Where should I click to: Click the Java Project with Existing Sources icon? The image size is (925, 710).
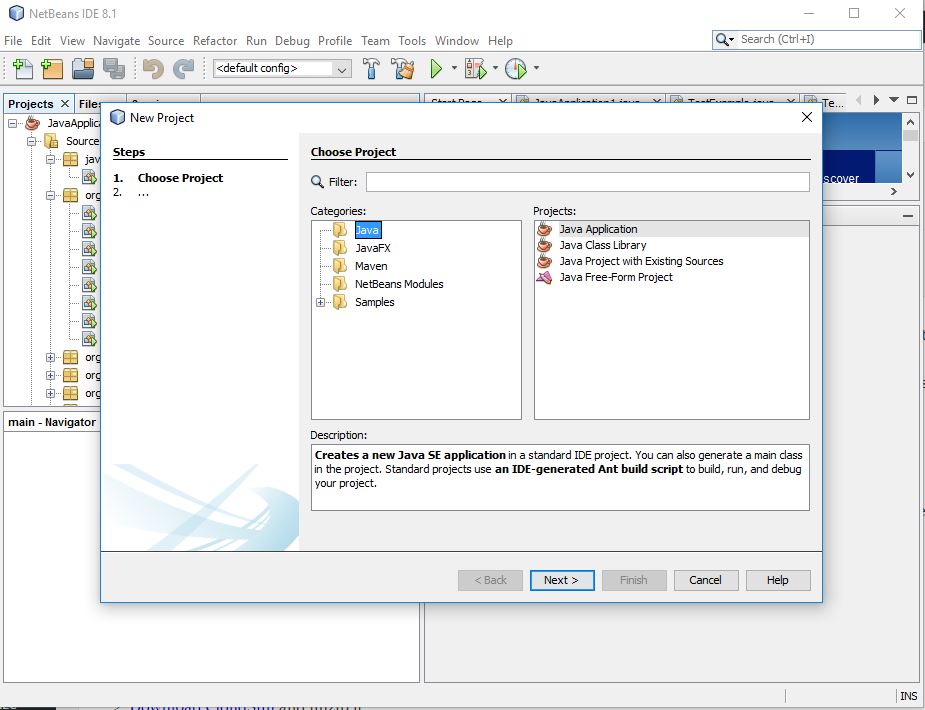pos(544,261)
